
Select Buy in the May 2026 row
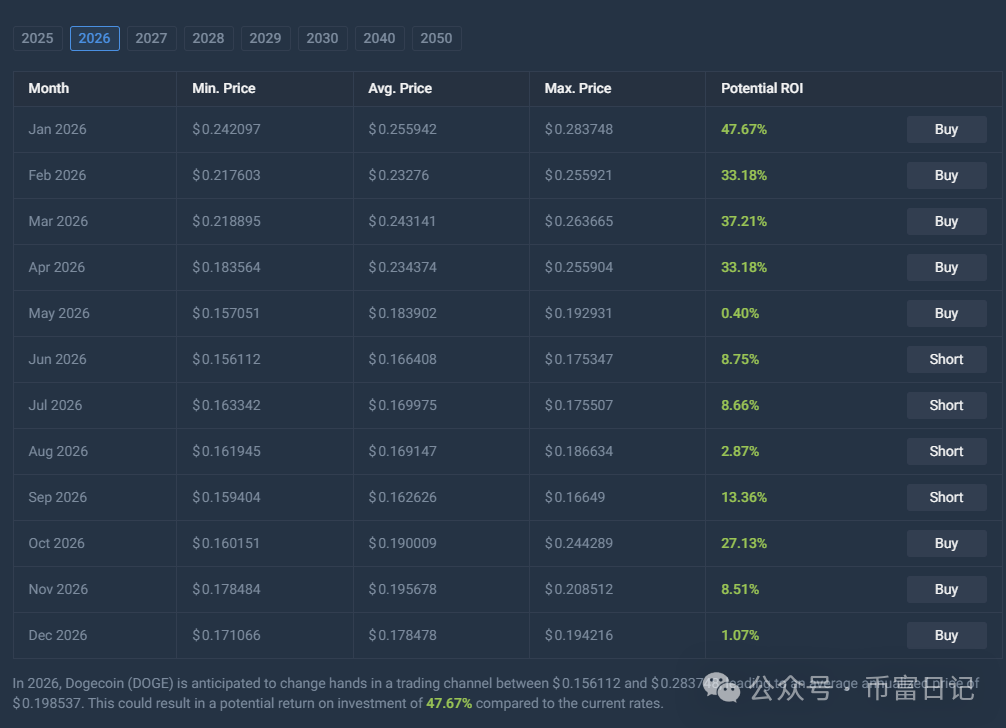click(946, 314)
